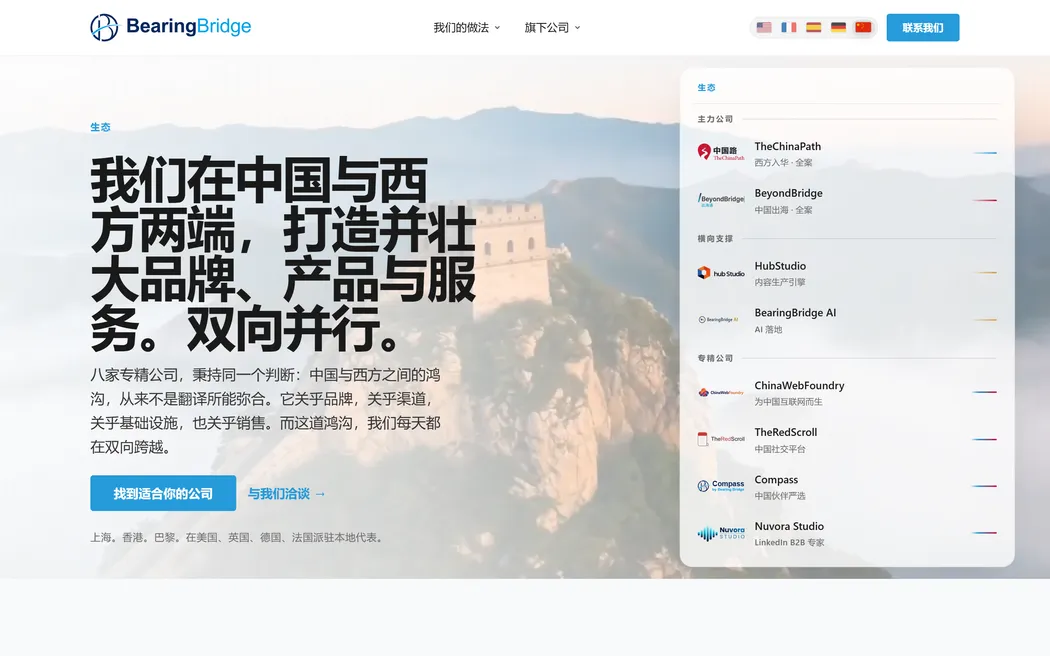Click the offices line starting 上海。香港。巴黎
Image resolution: width=1050 pixels, height=656 pixels.
[238, 538]
